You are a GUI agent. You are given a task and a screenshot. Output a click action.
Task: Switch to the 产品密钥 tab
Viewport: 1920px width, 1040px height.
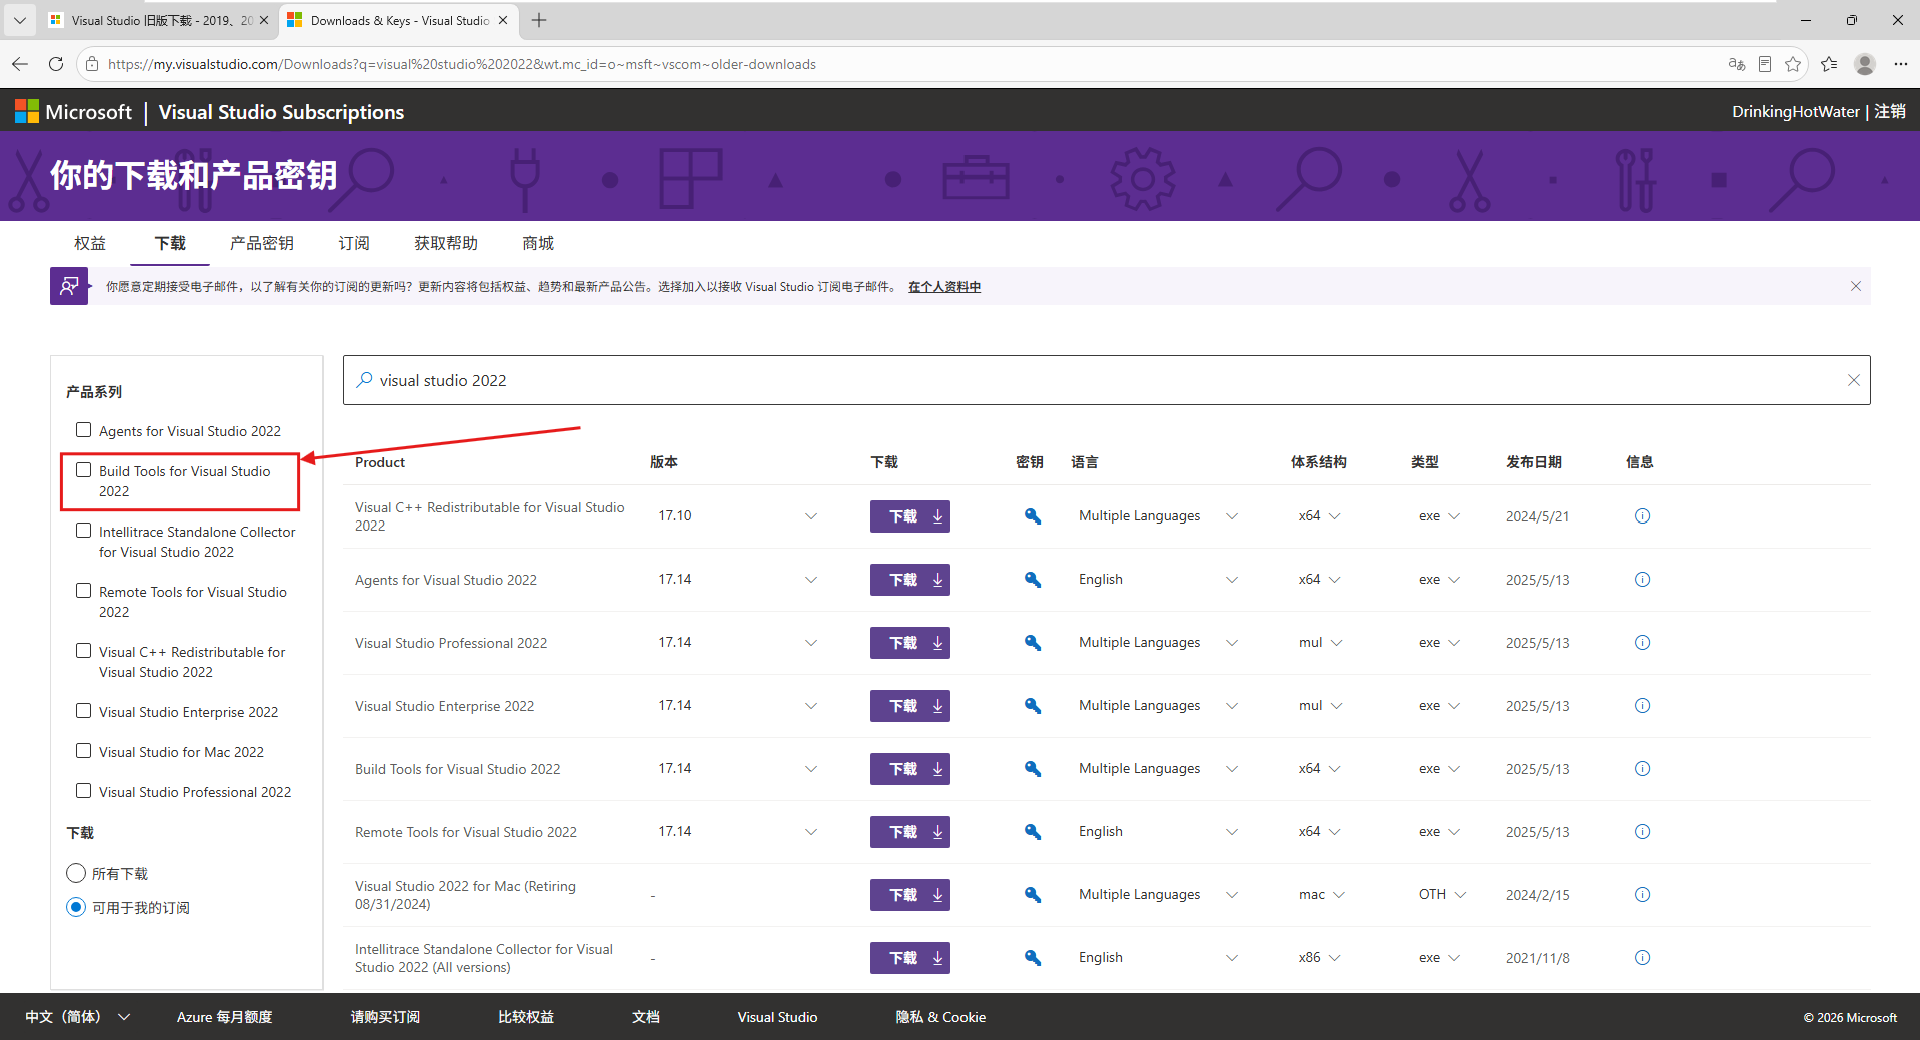coord(262,243)
